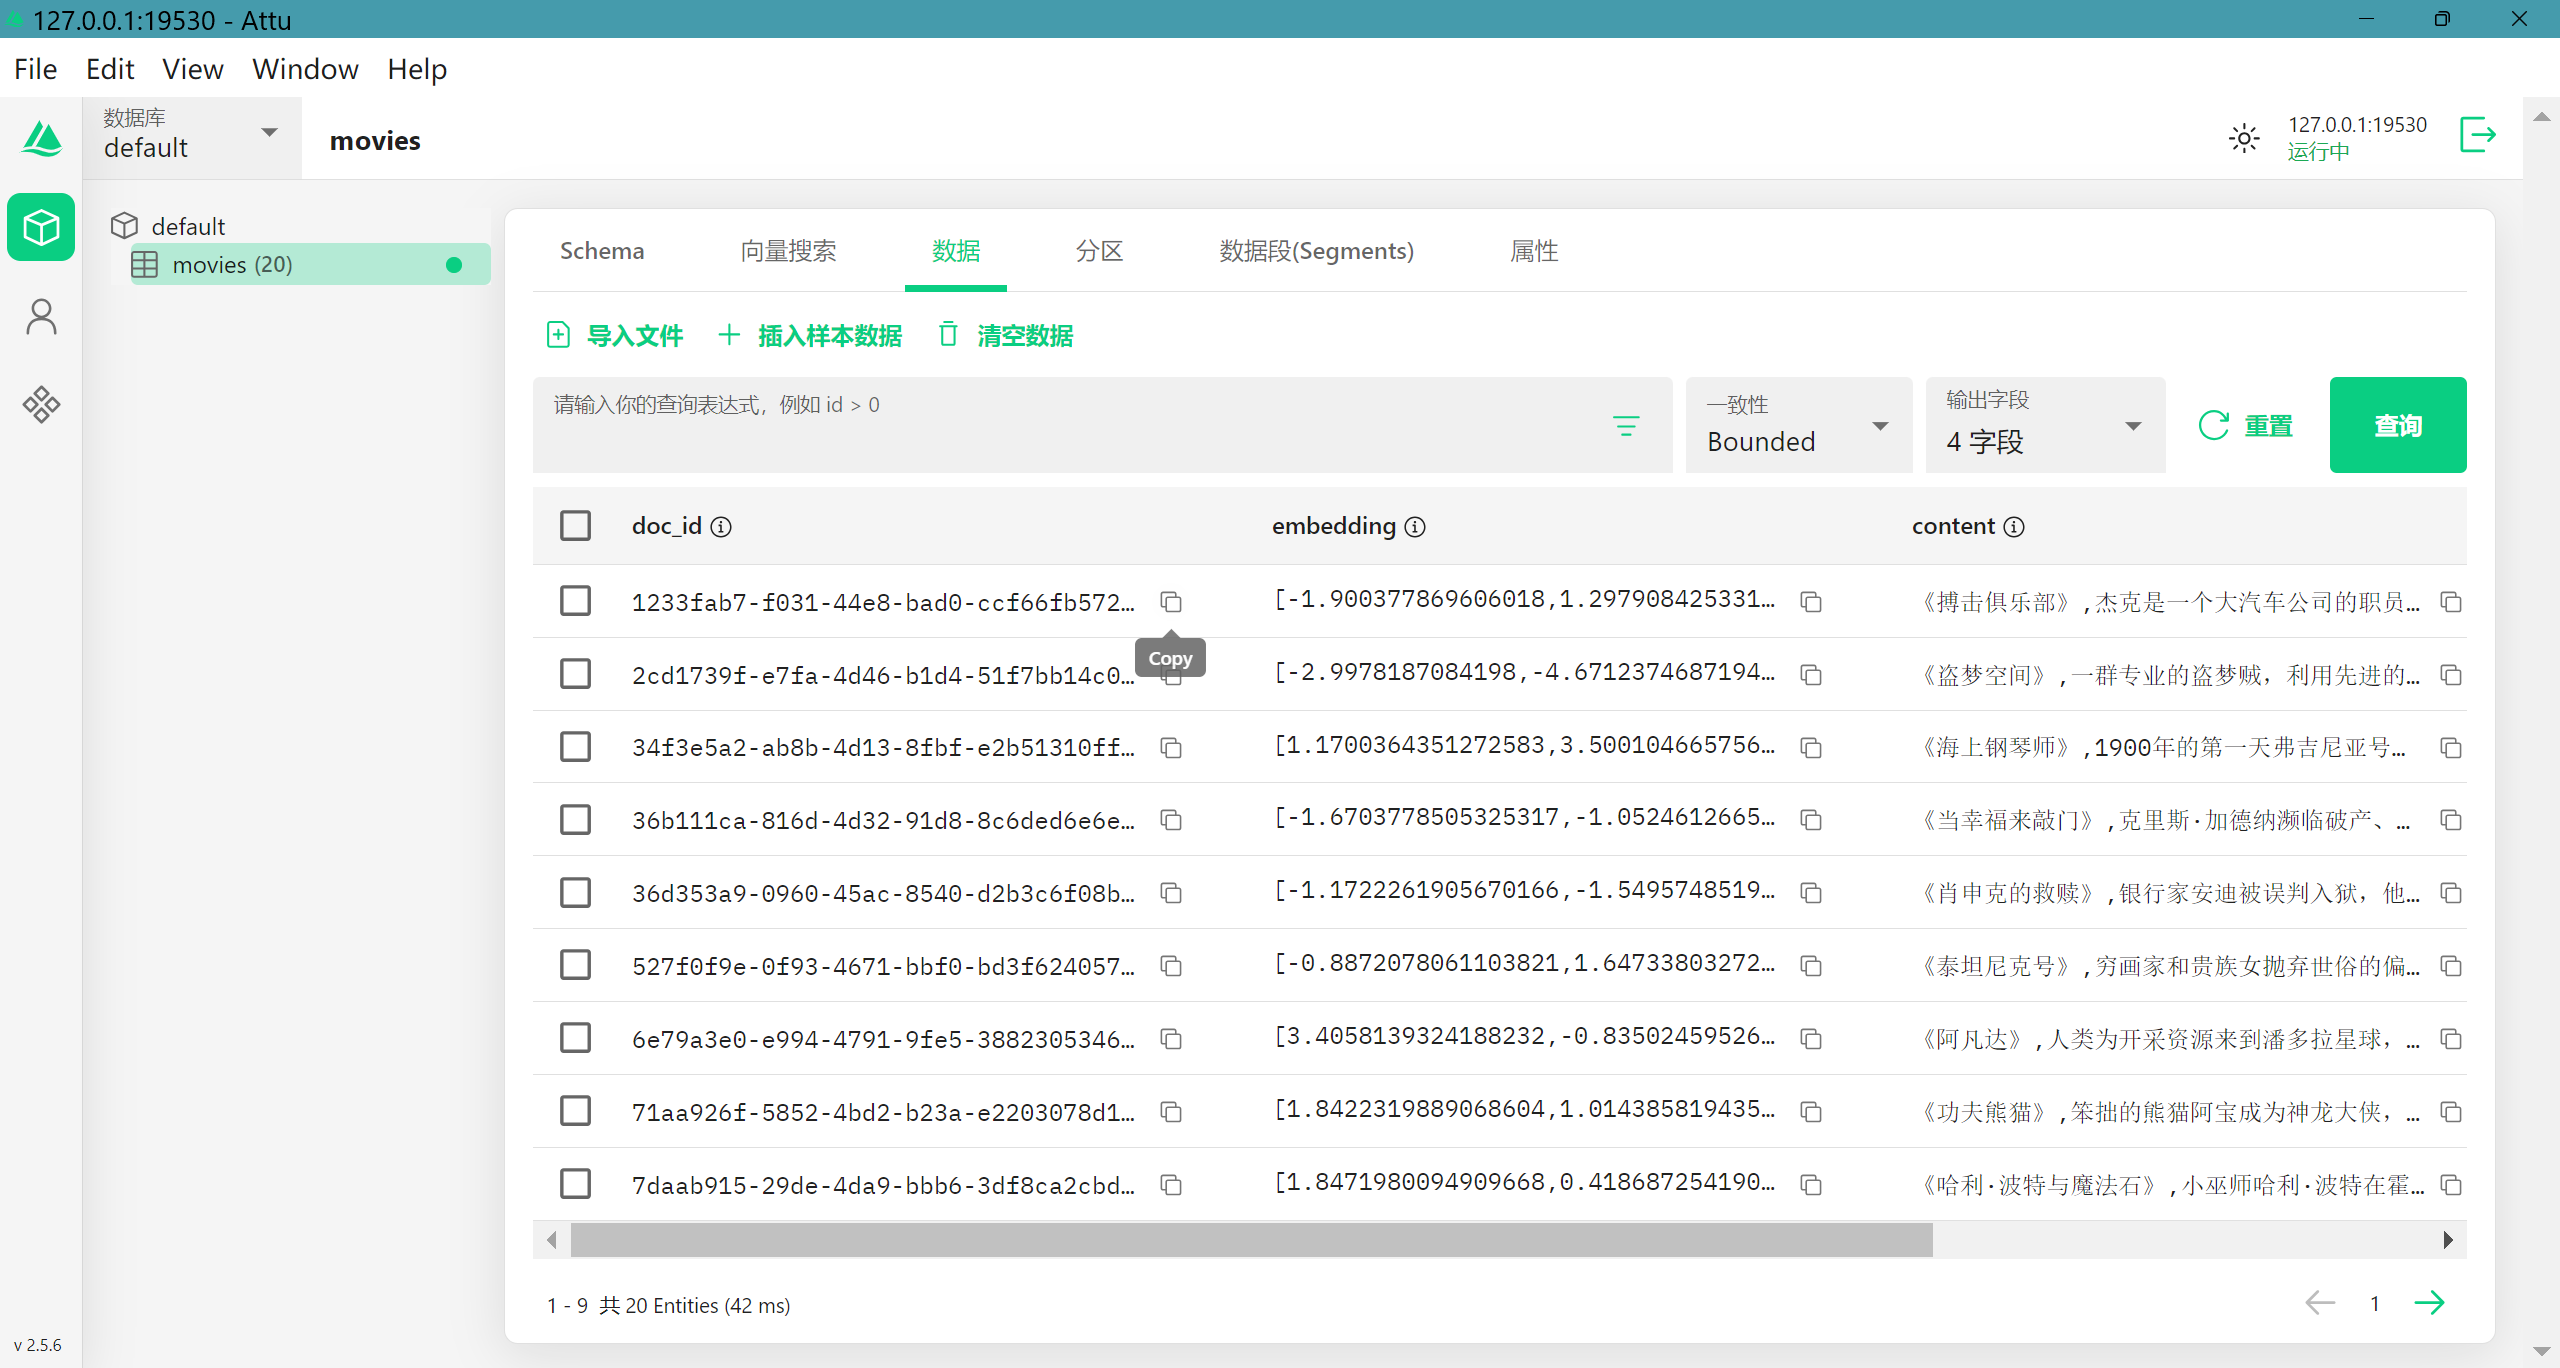Switch to the 向量搜索 tab

point(788,251)
